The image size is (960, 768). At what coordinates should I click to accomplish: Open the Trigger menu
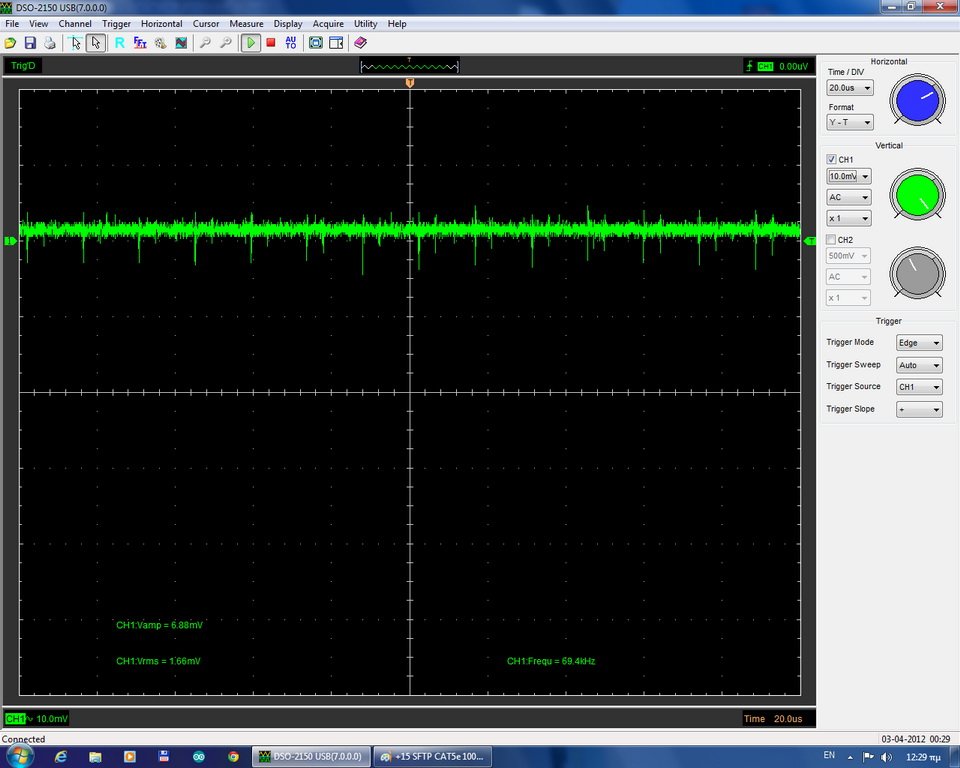tap(116, 23)
